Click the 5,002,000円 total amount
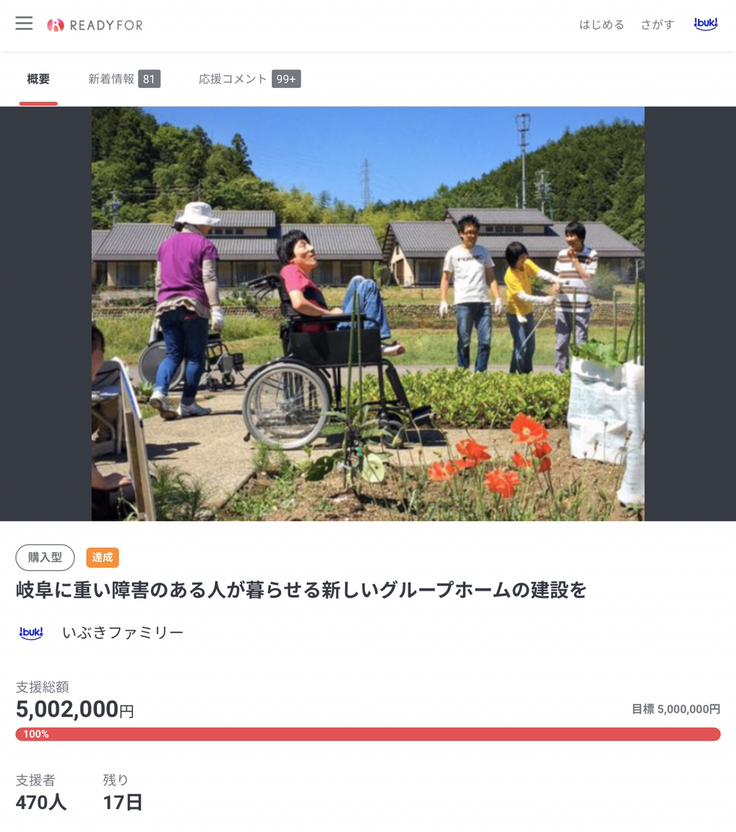The image size is (736, 832). point(75,709)
